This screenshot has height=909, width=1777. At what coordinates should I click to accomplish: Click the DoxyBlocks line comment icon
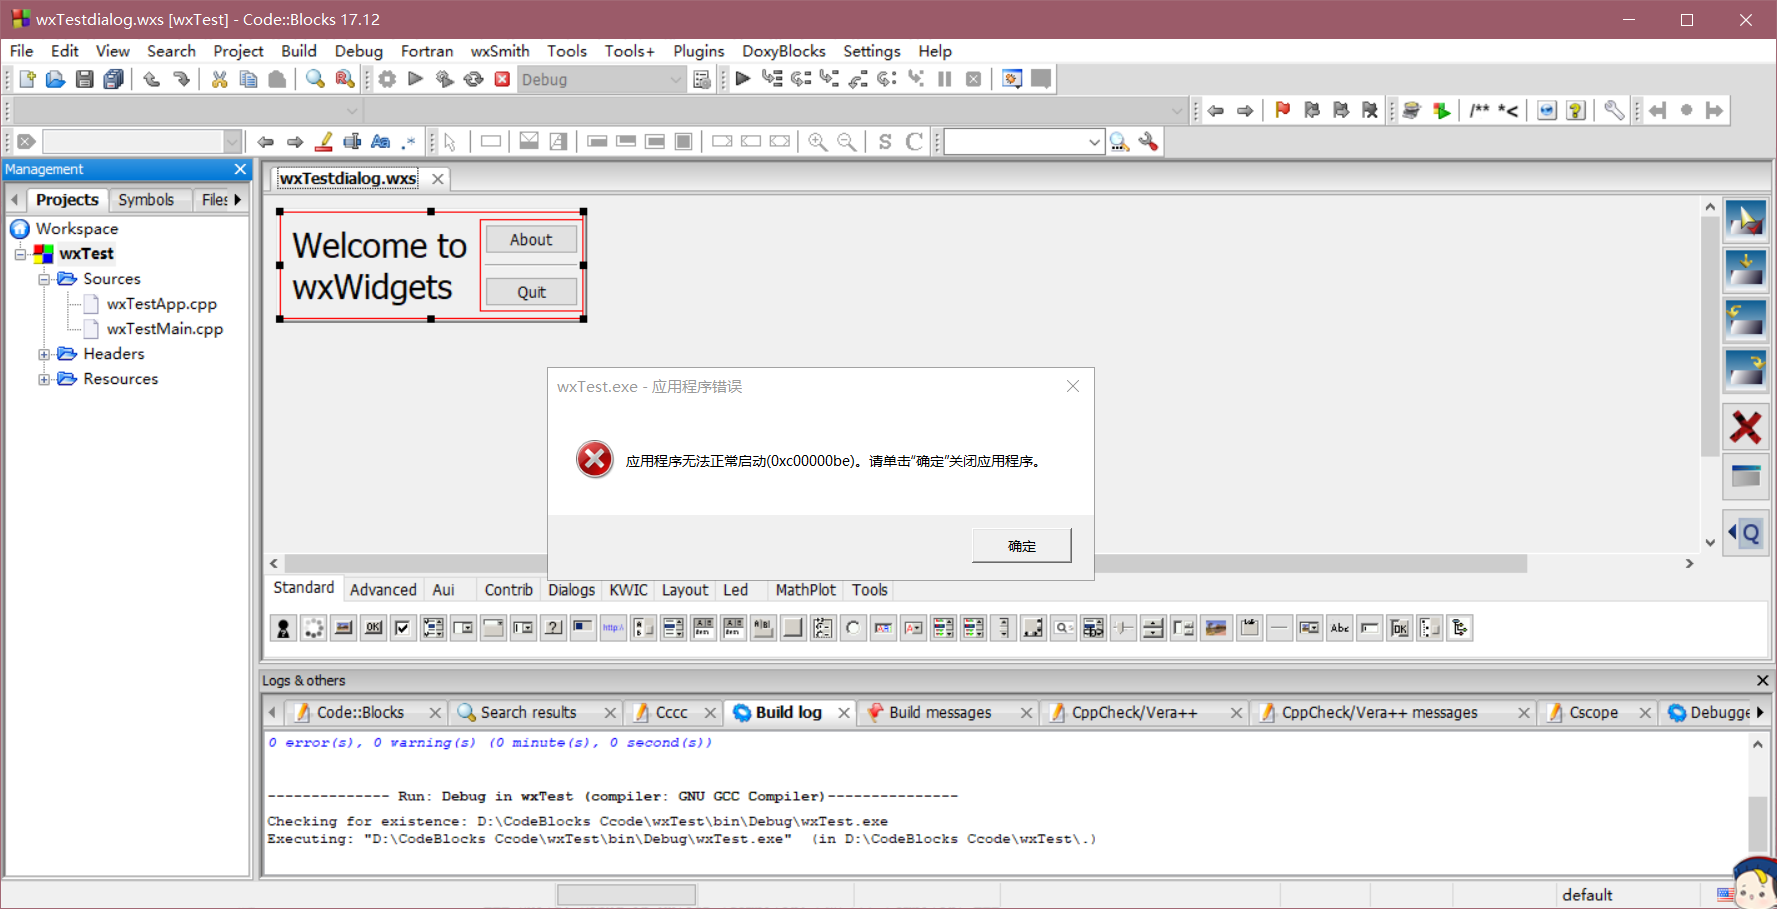coord(1508,110)
